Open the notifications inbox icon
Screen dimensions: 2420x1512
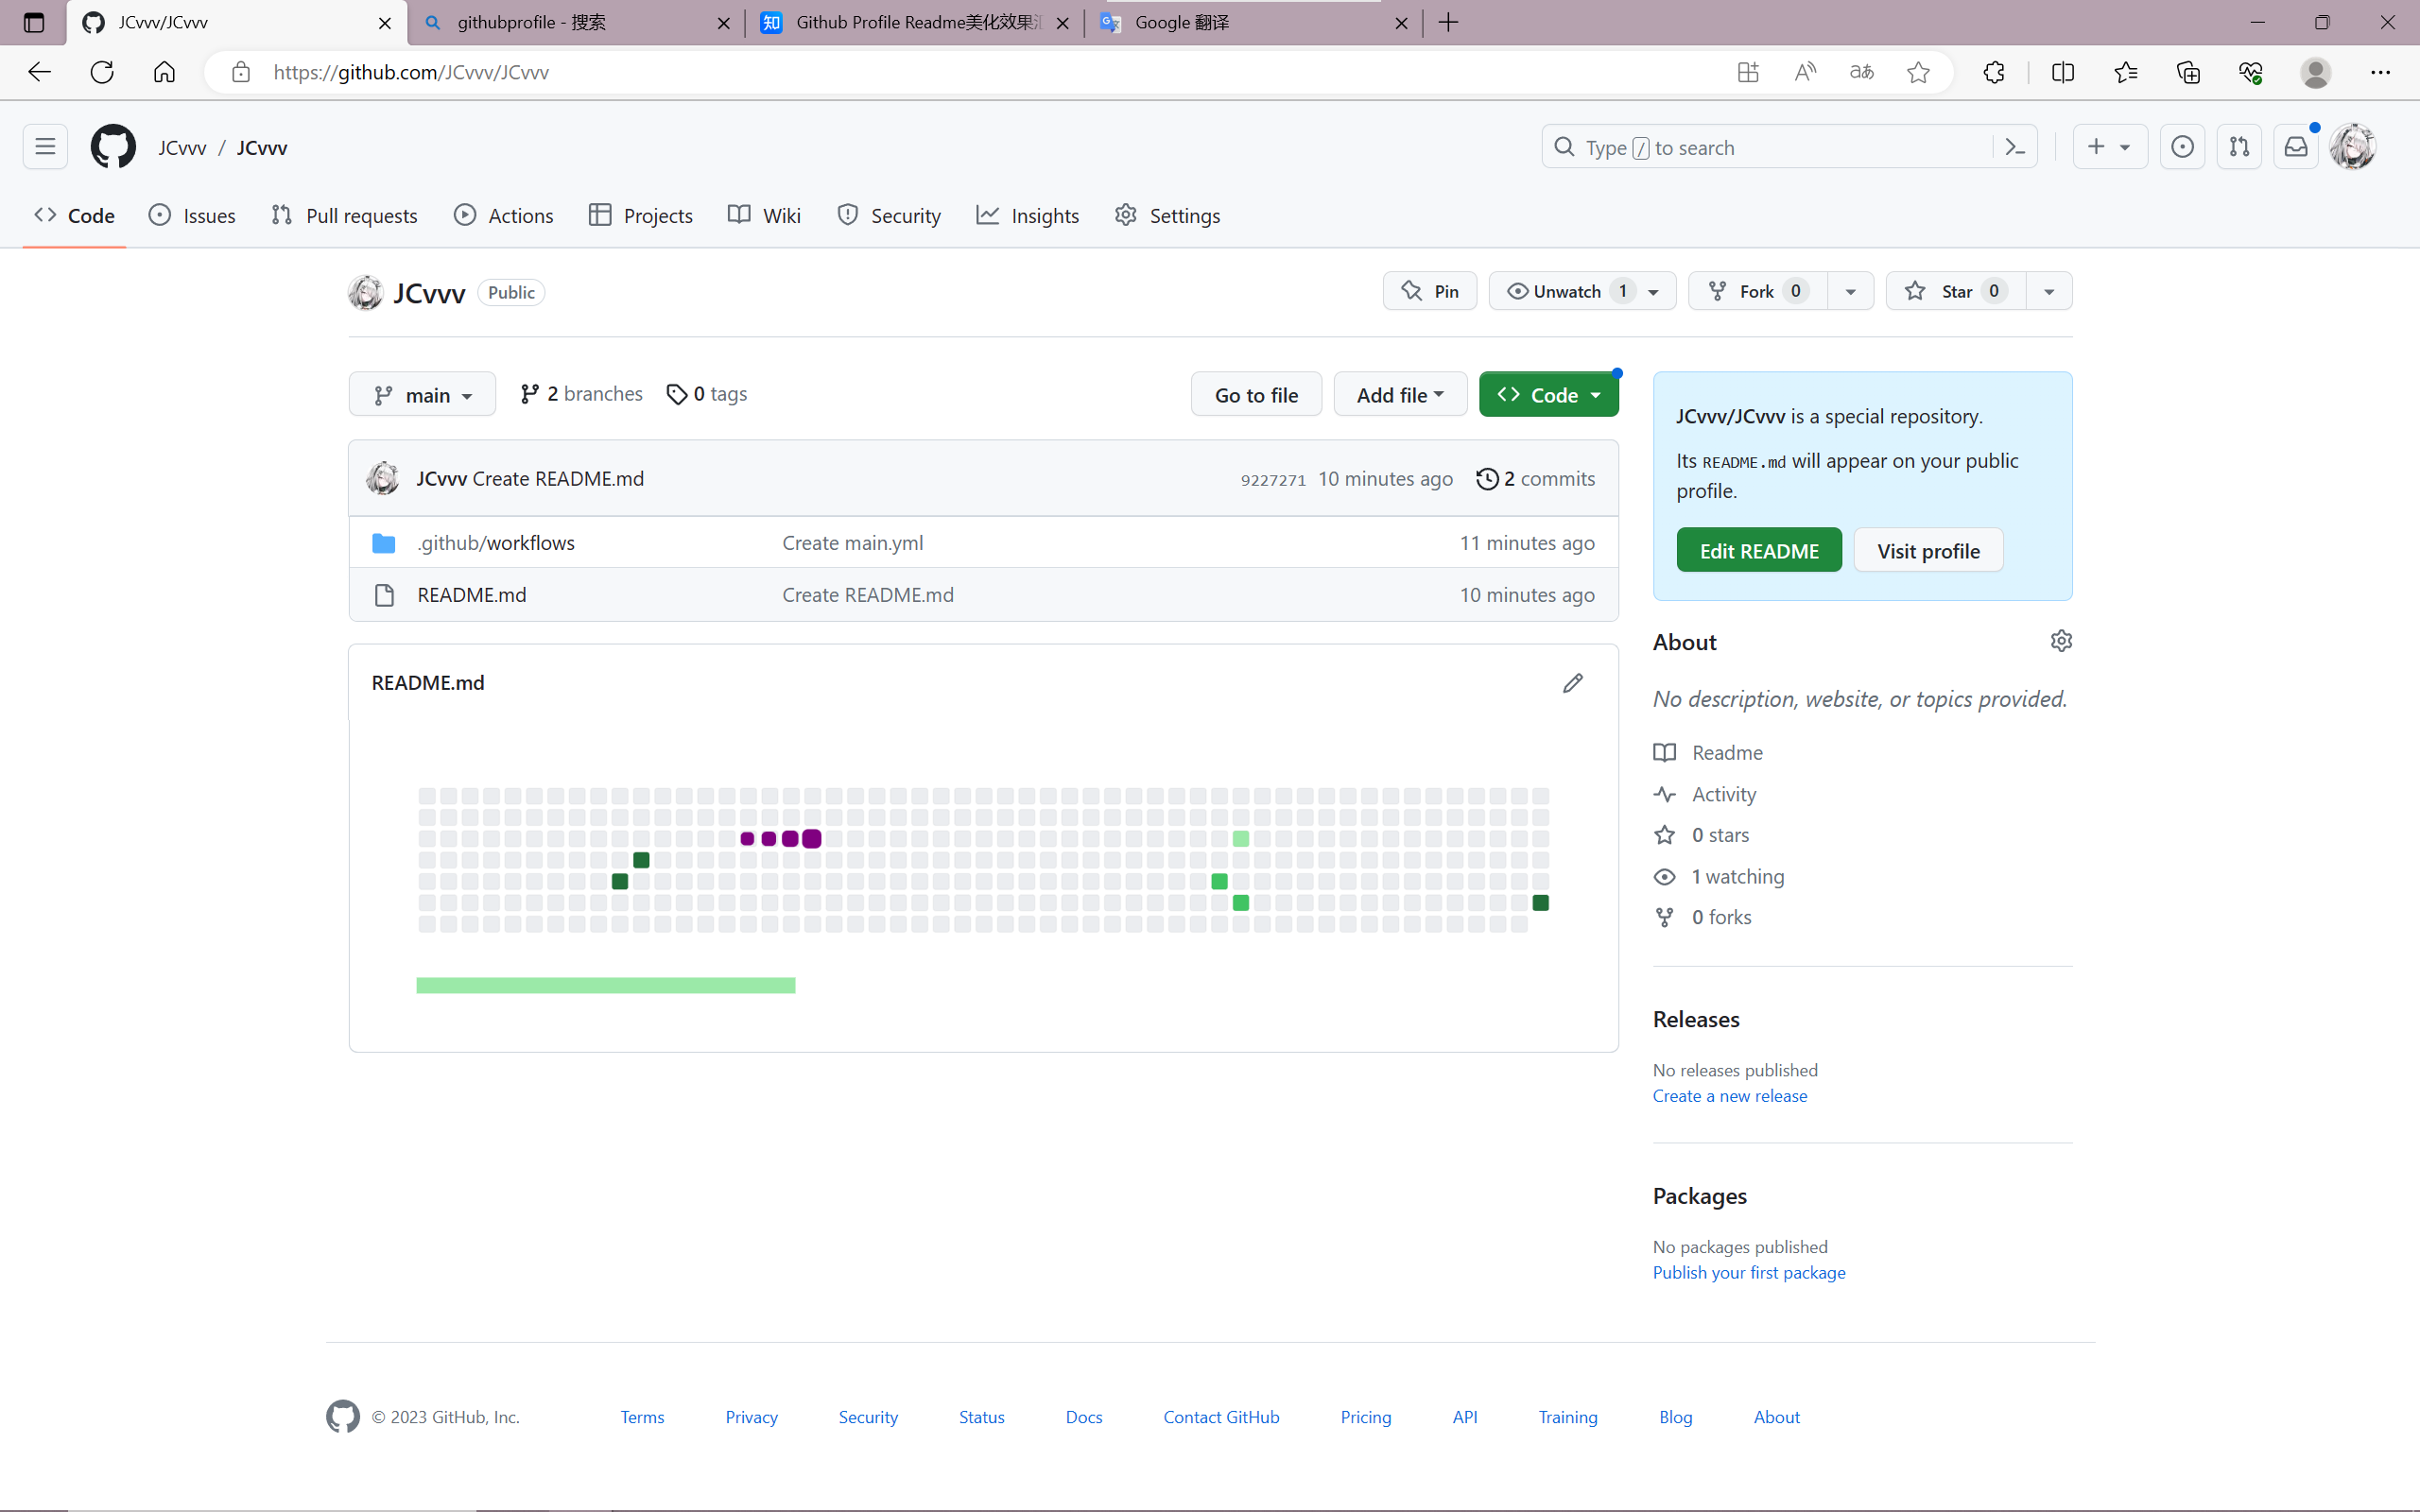2296,147
